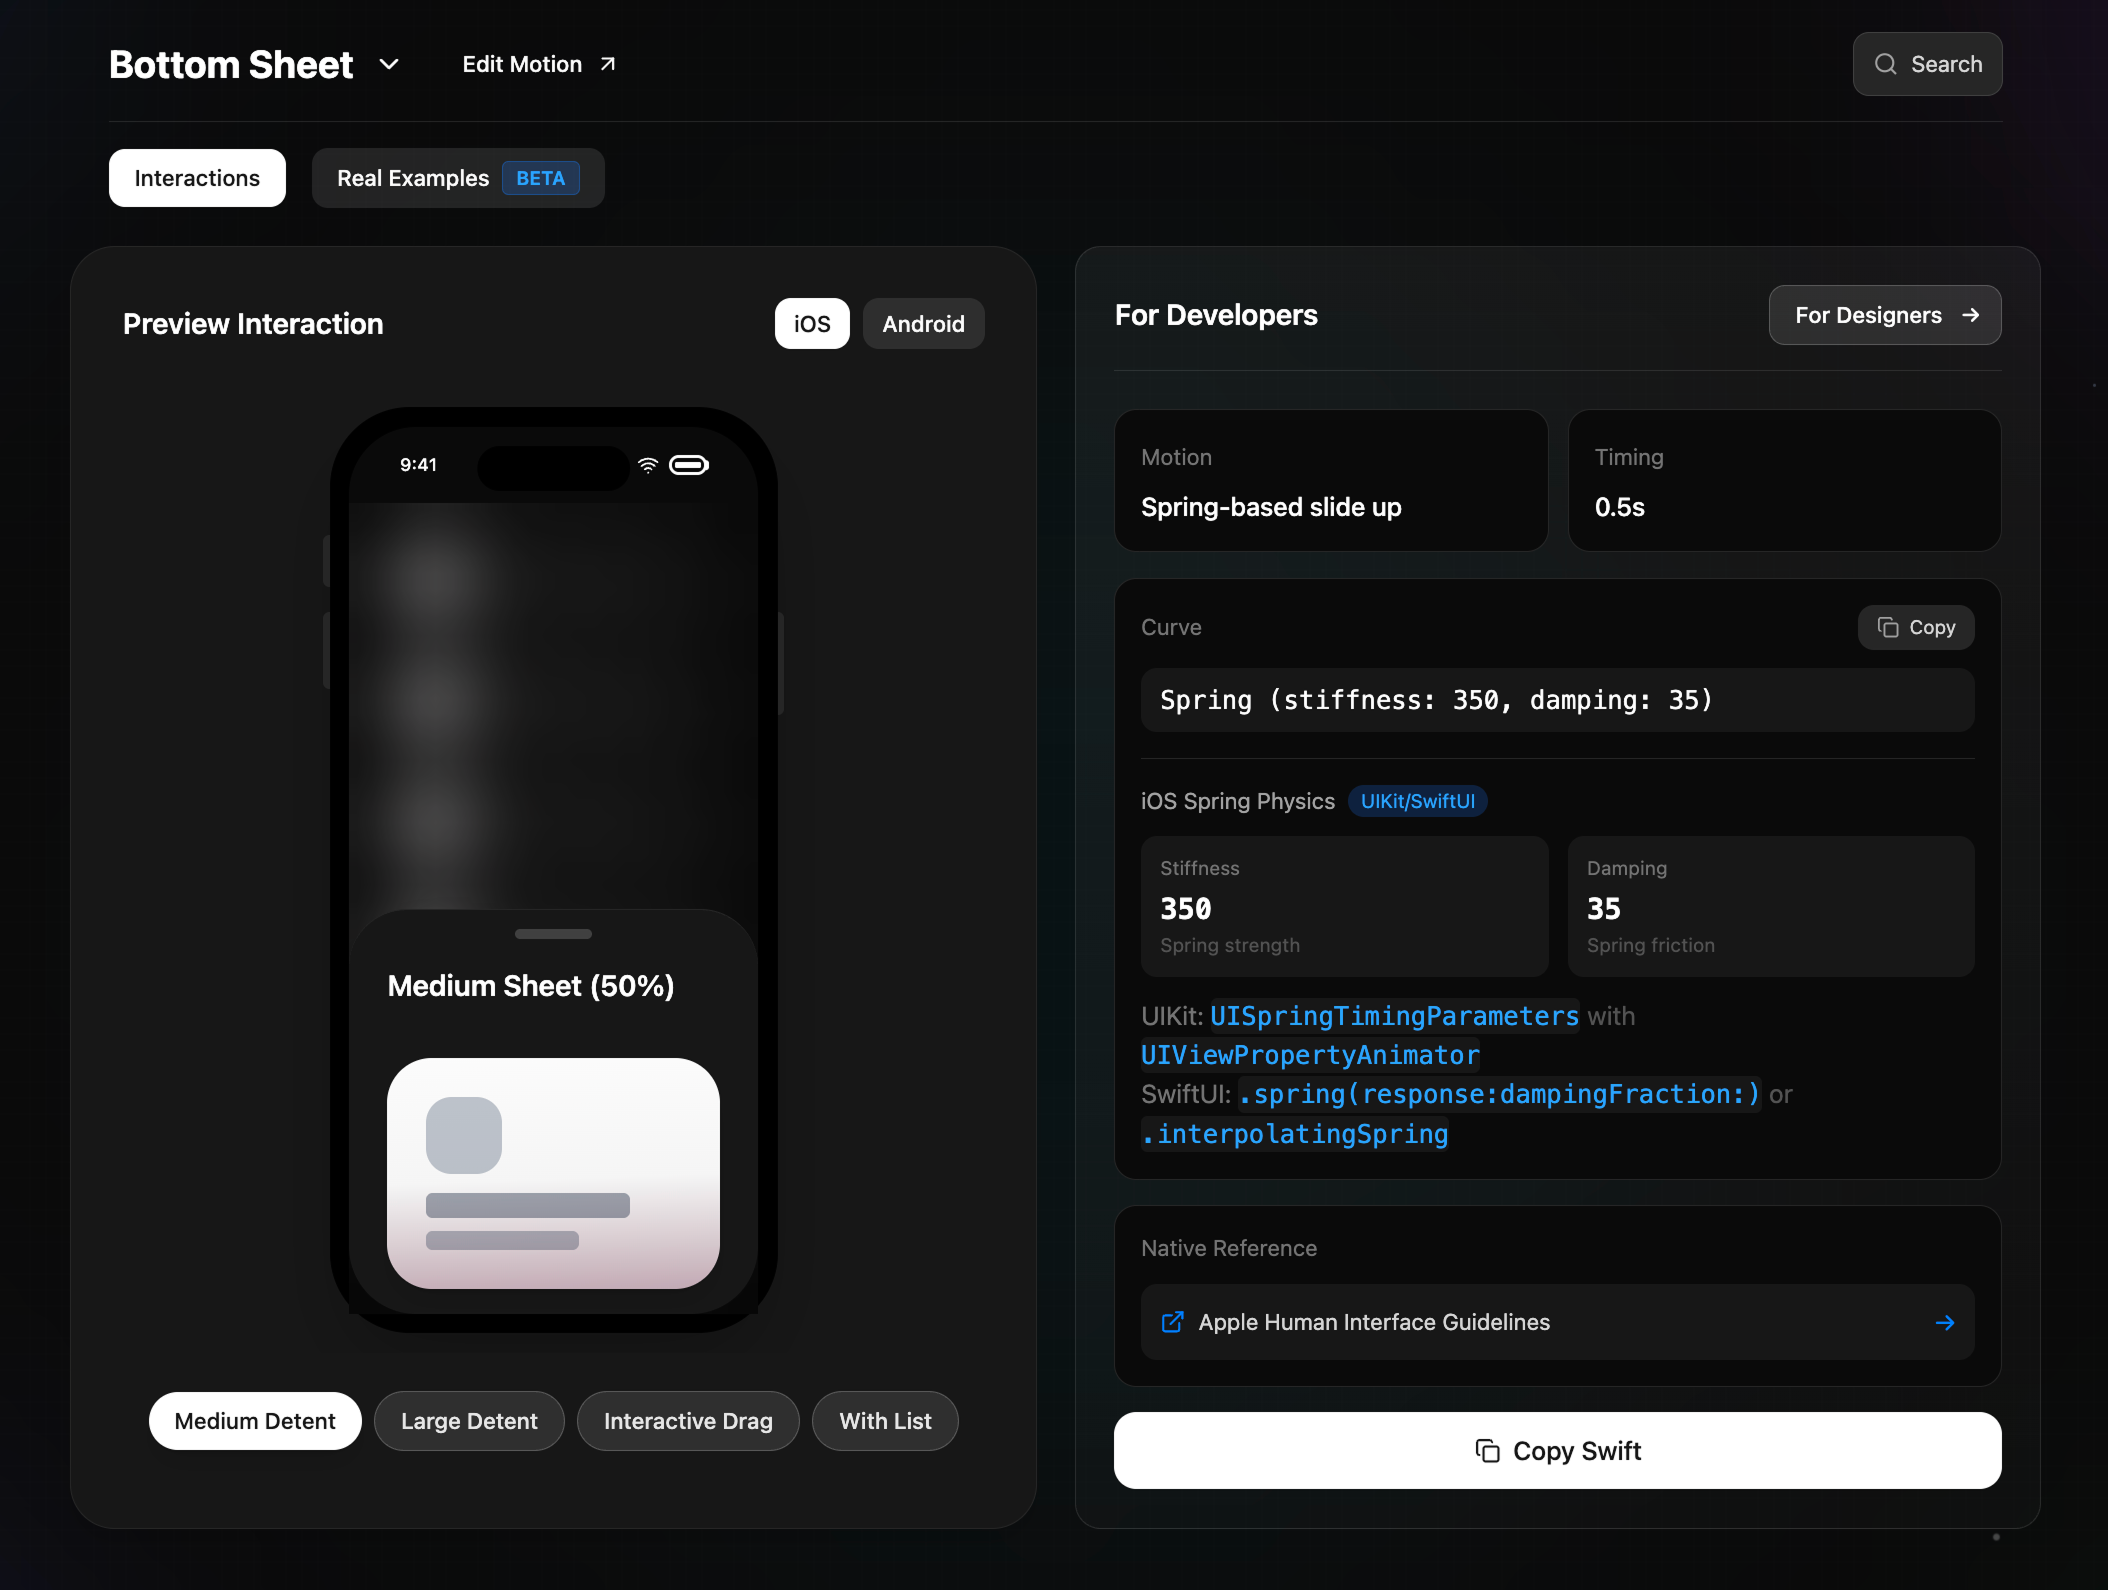Click the For Designers arrow icon

(x=1970, y=315)
